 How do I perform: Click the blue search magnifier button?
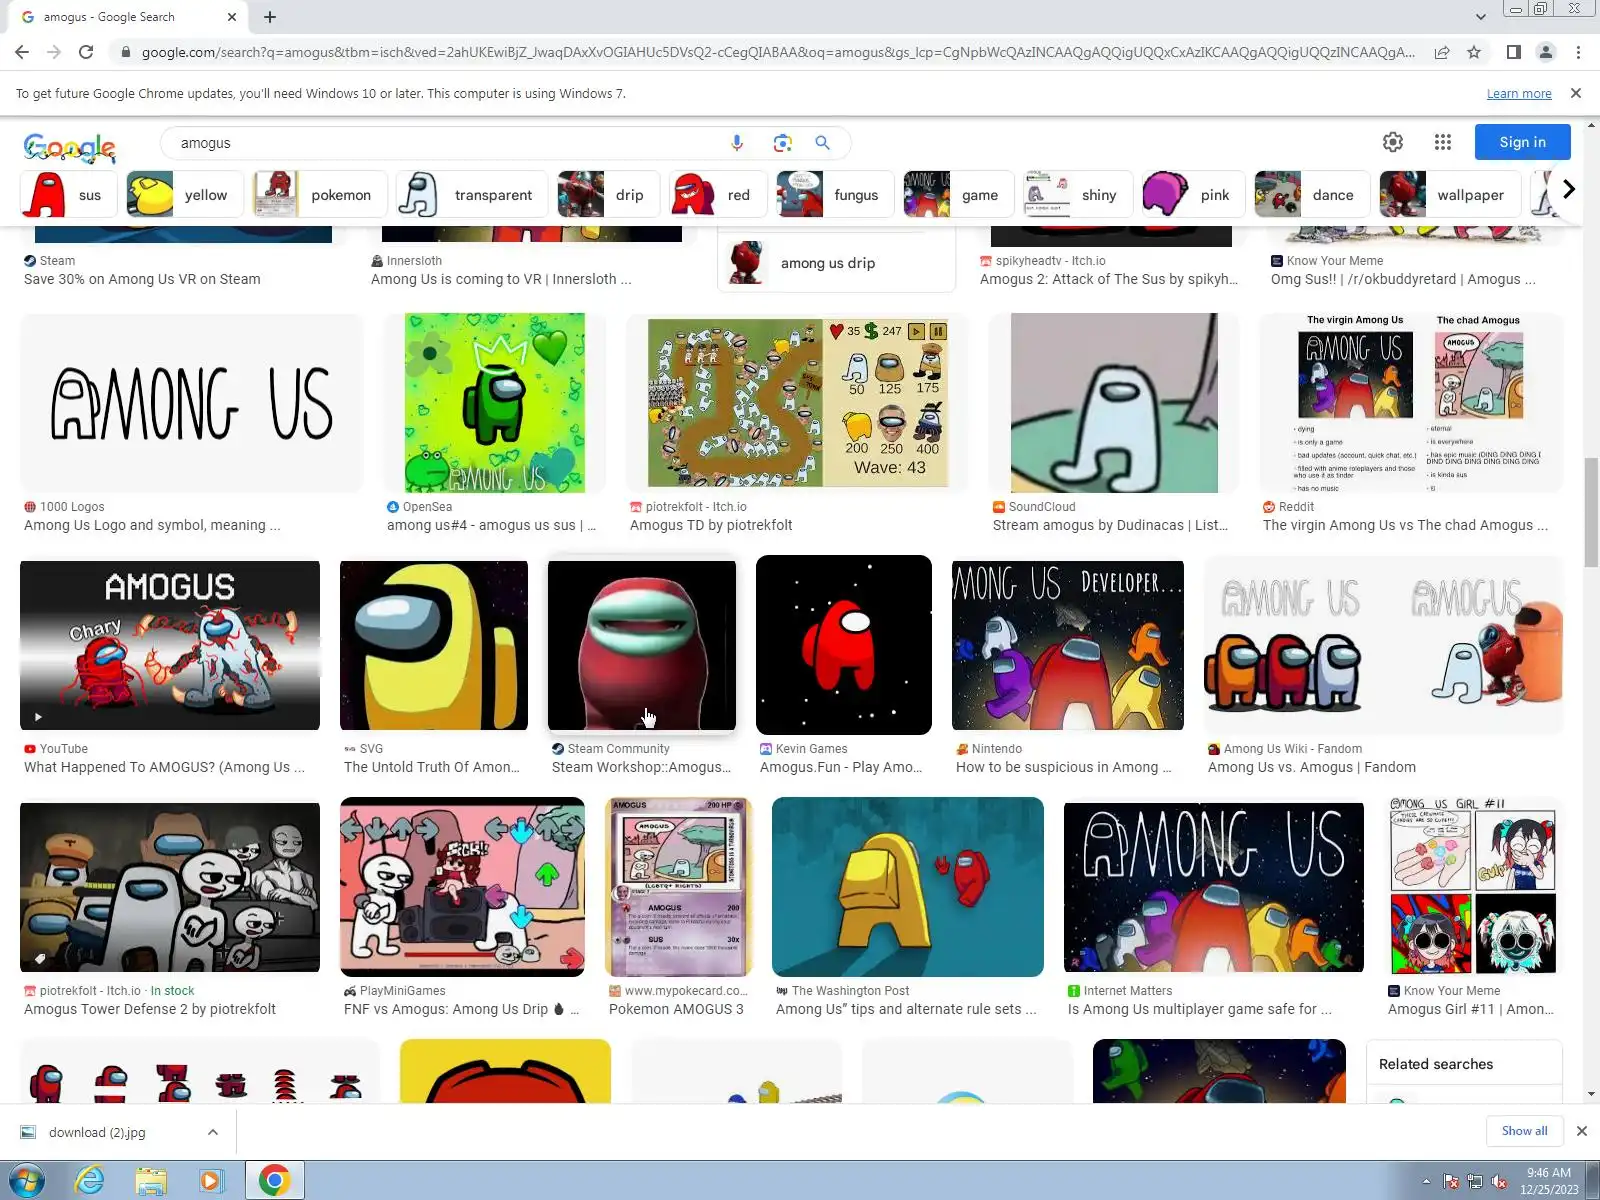823,143
